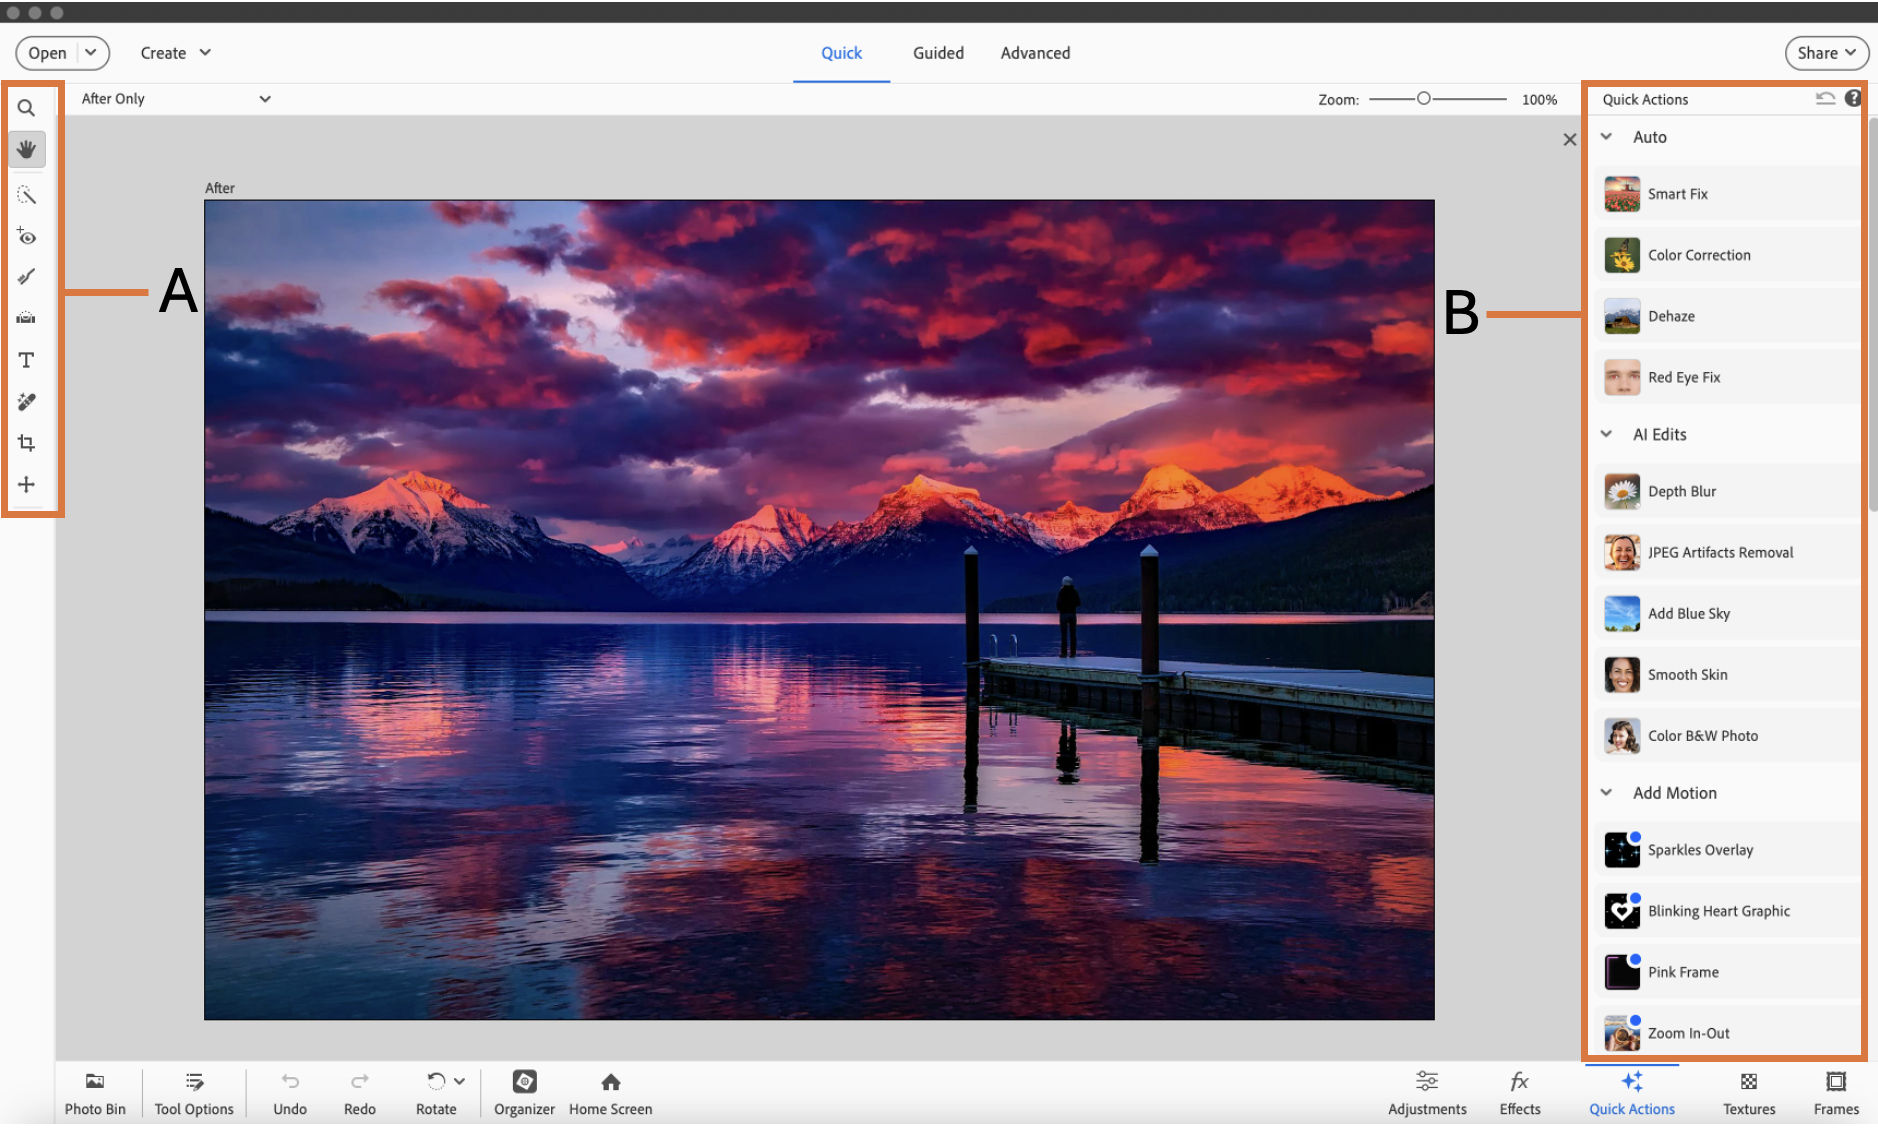Click the 100% zoom value
Screen dimensions: 1878x1128
pyautogui.click(x=1539, y=100)
